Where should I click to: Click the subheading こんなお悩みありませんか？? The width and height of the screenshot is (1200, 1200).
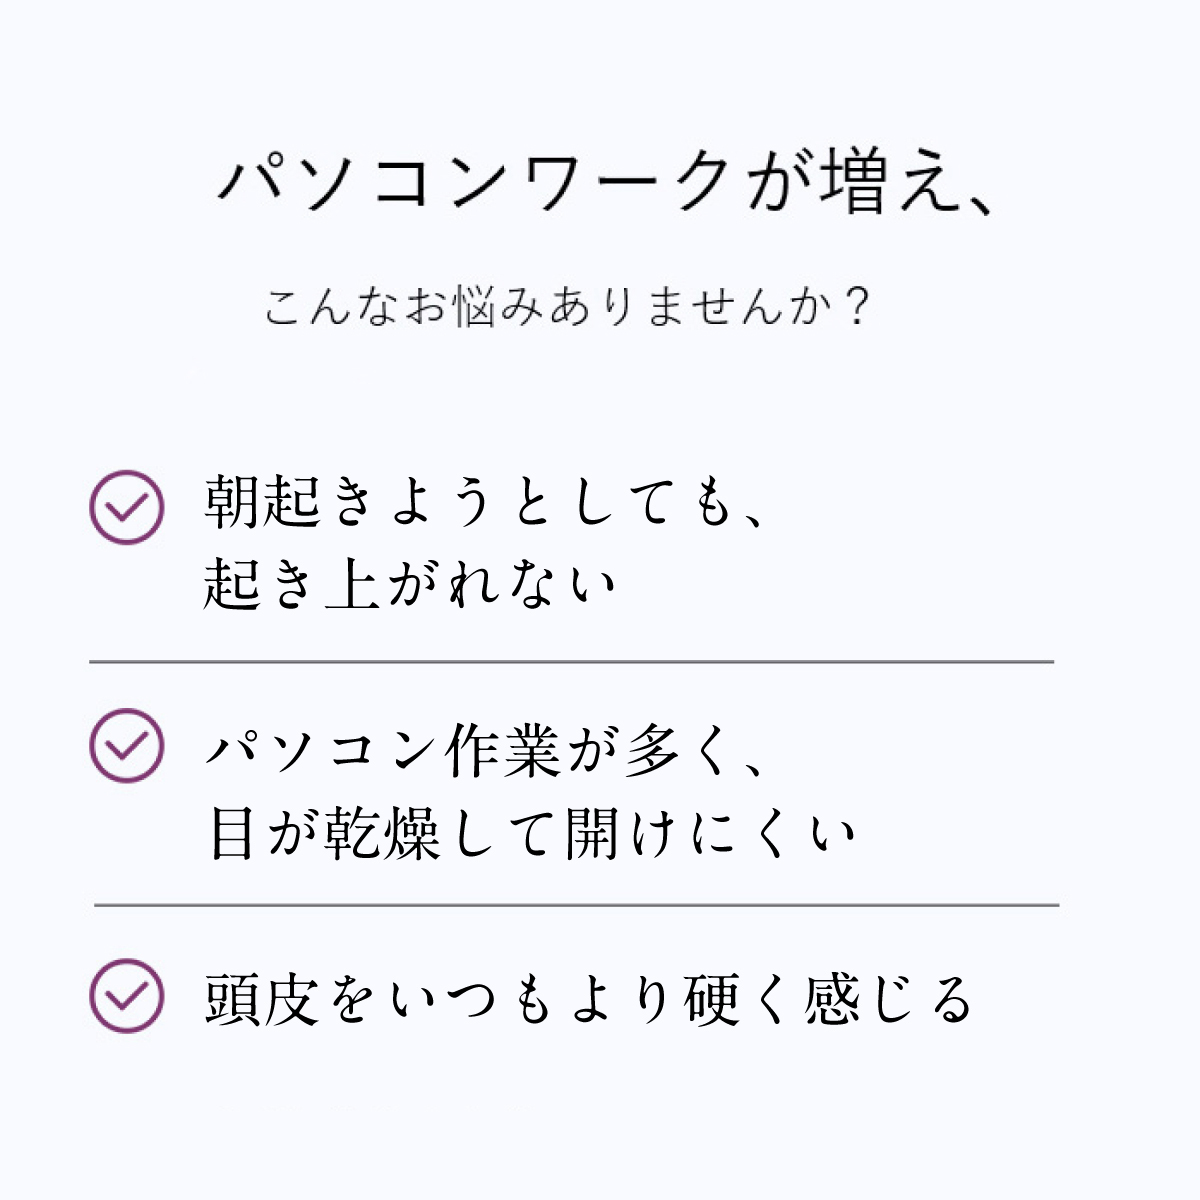(x=569, y=307)
